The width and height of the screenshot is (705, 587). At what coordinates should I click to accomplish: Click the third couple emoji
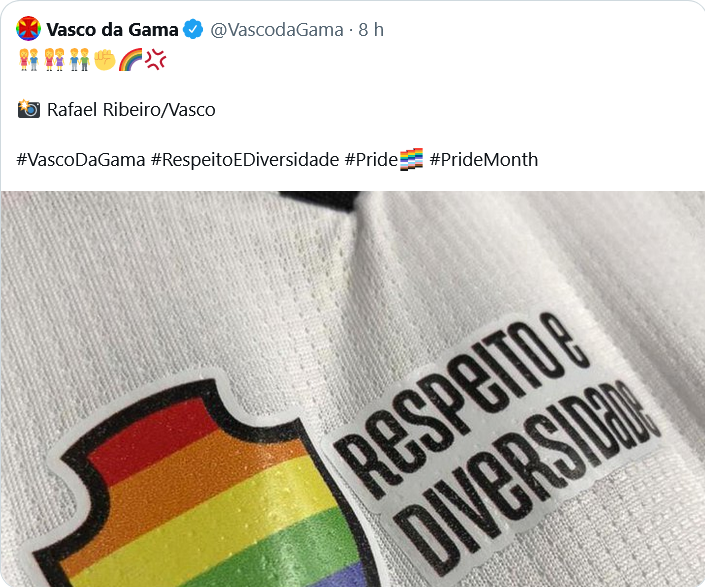(80, 60)
